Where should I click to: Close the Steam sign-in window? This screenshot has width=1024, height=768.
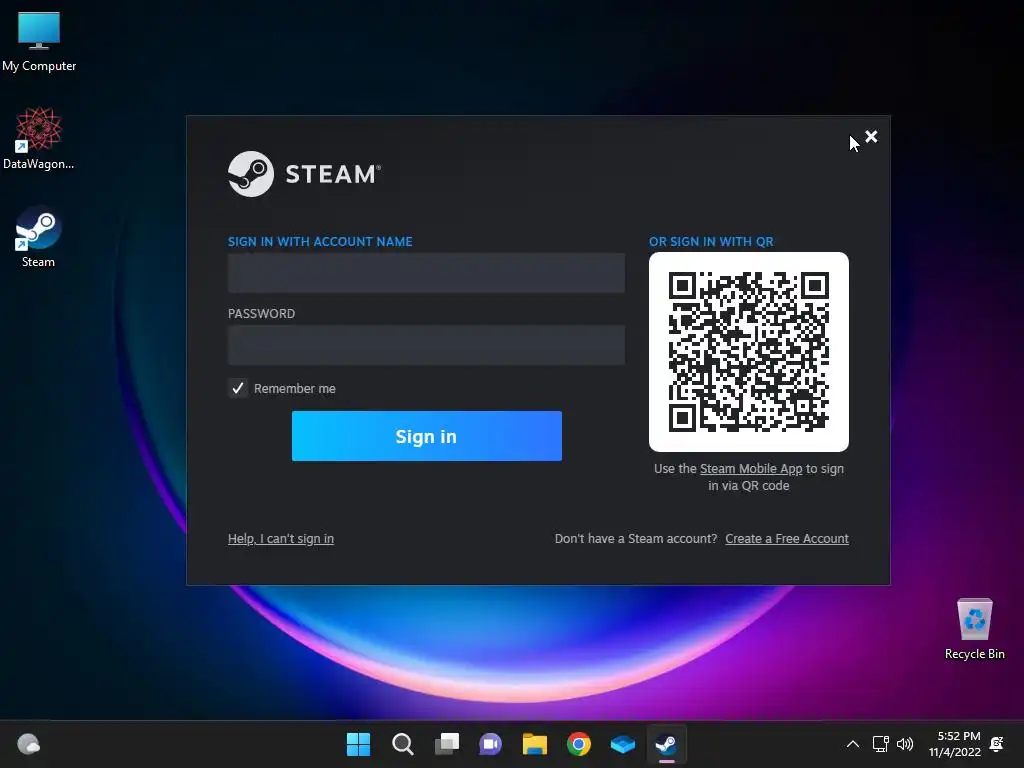(871, 136)
